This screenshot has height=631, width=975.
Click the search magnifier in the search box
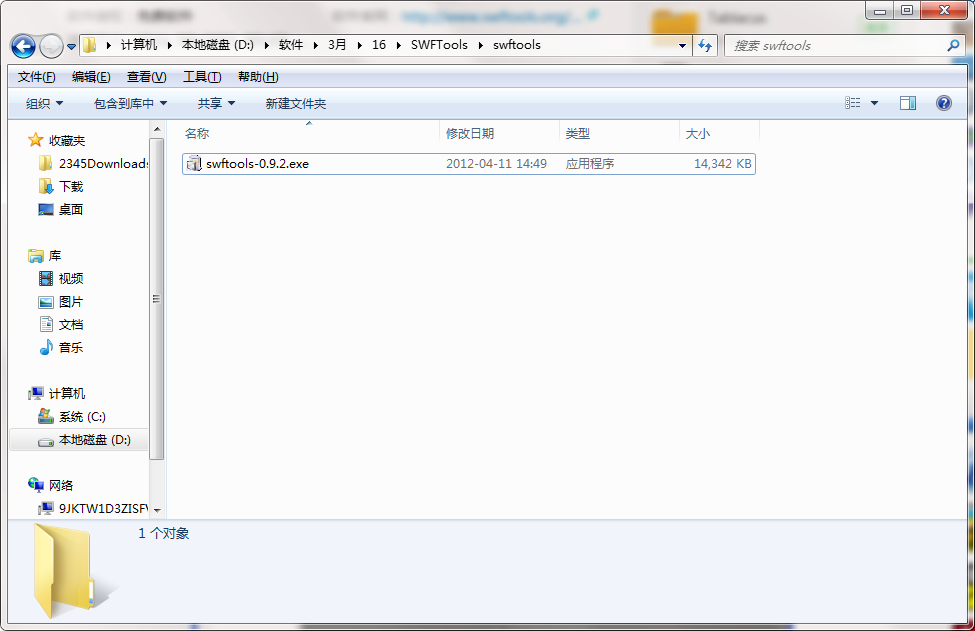pos(952,46)
